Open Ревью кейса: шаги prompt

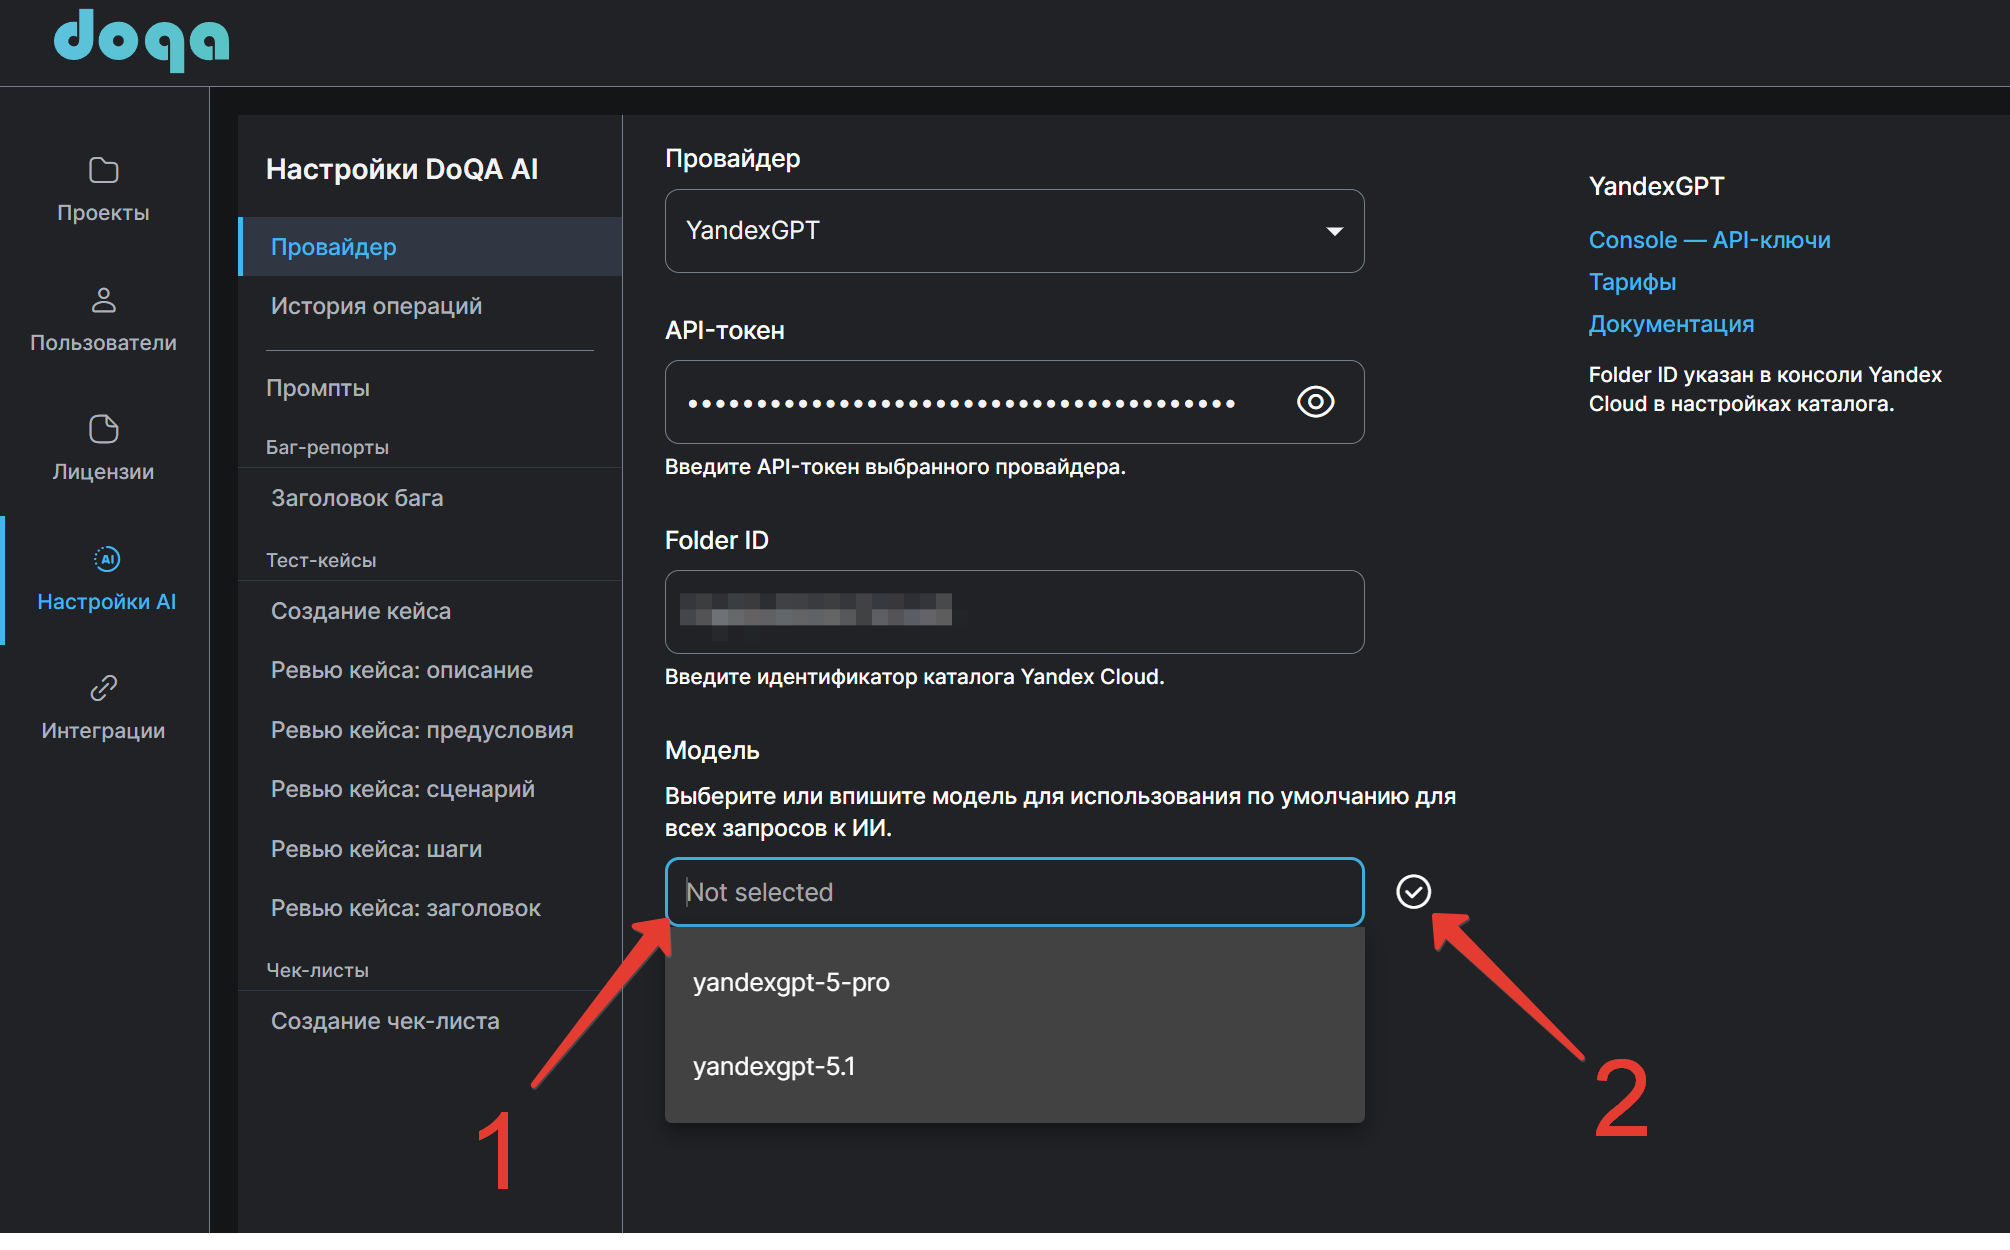(x=431, y=849)
